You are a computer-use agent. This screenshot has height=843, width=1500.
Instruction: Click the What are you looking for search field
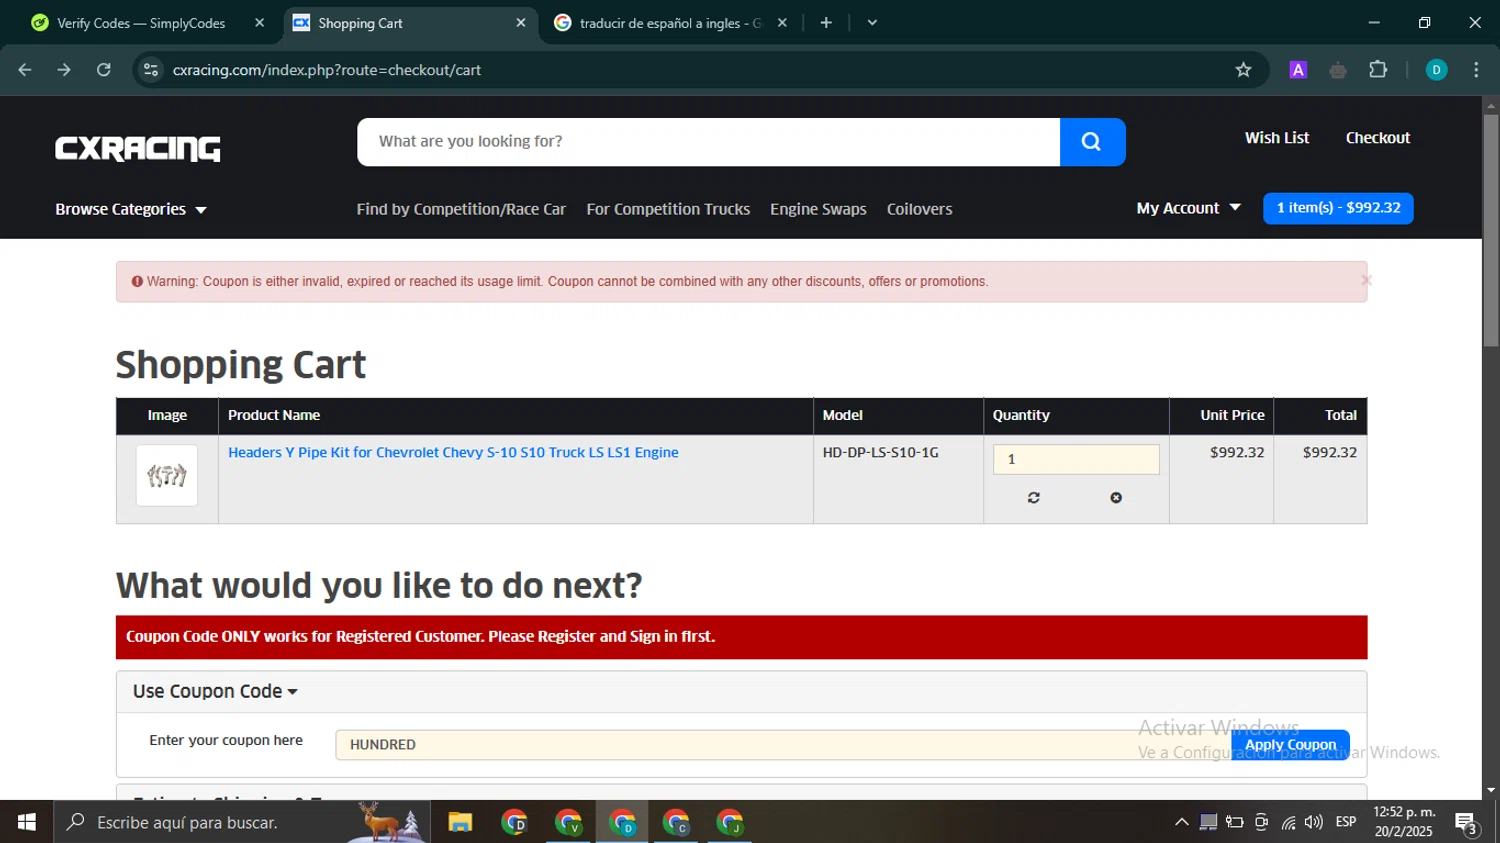click(x=708, y=142)
